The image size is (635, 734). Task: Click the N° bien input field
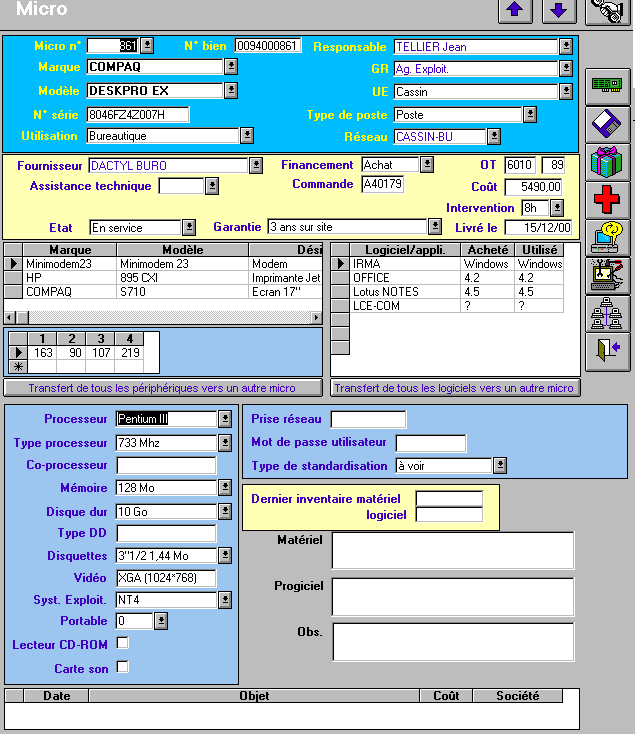point(268,45)
